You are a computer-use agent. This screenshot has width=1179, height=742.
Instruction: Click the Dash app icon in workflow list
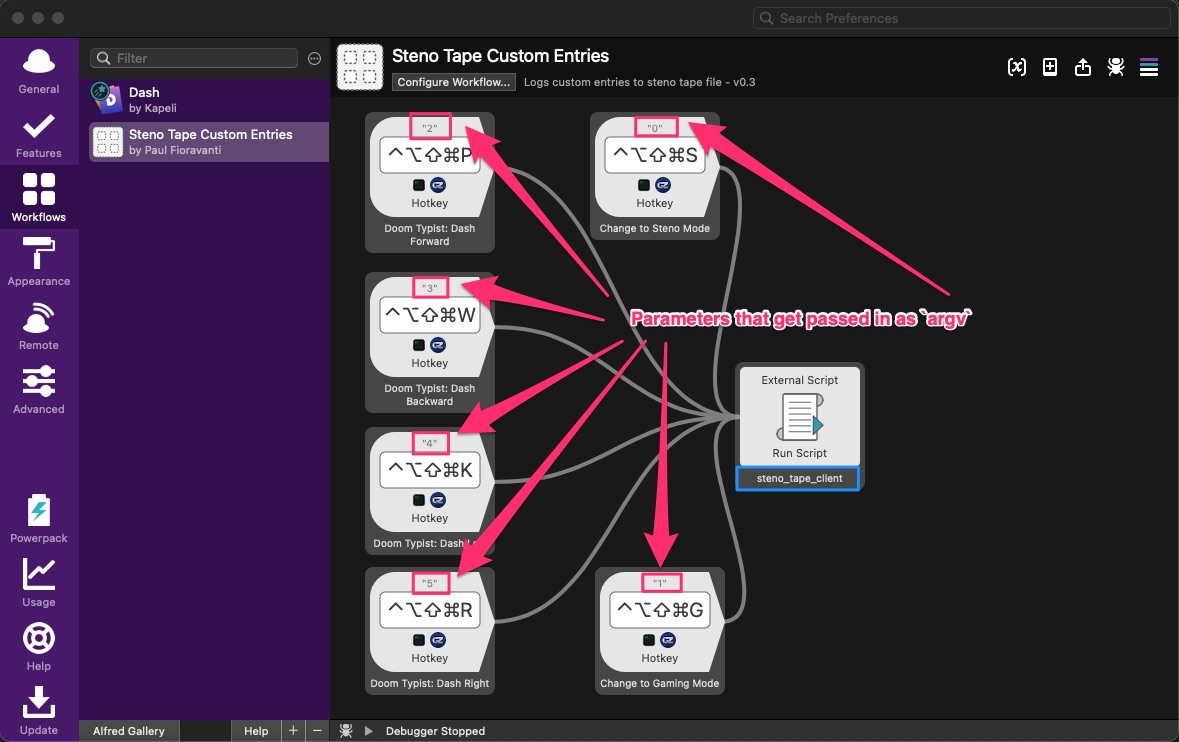(x=108, y=99)
